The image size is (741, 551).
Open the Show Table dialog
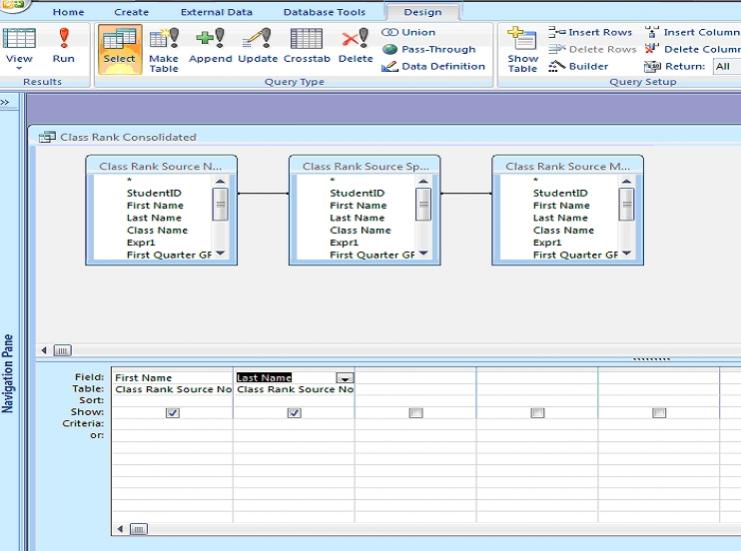[x=523, y=50]
